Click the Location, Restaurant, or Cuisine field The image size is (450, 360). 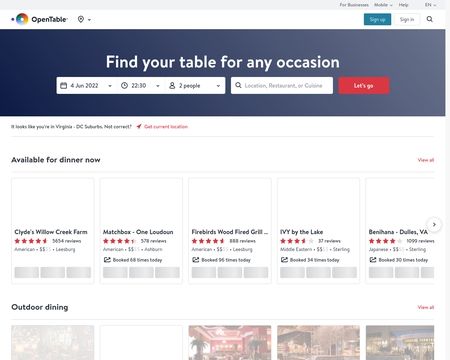point(282,86)
